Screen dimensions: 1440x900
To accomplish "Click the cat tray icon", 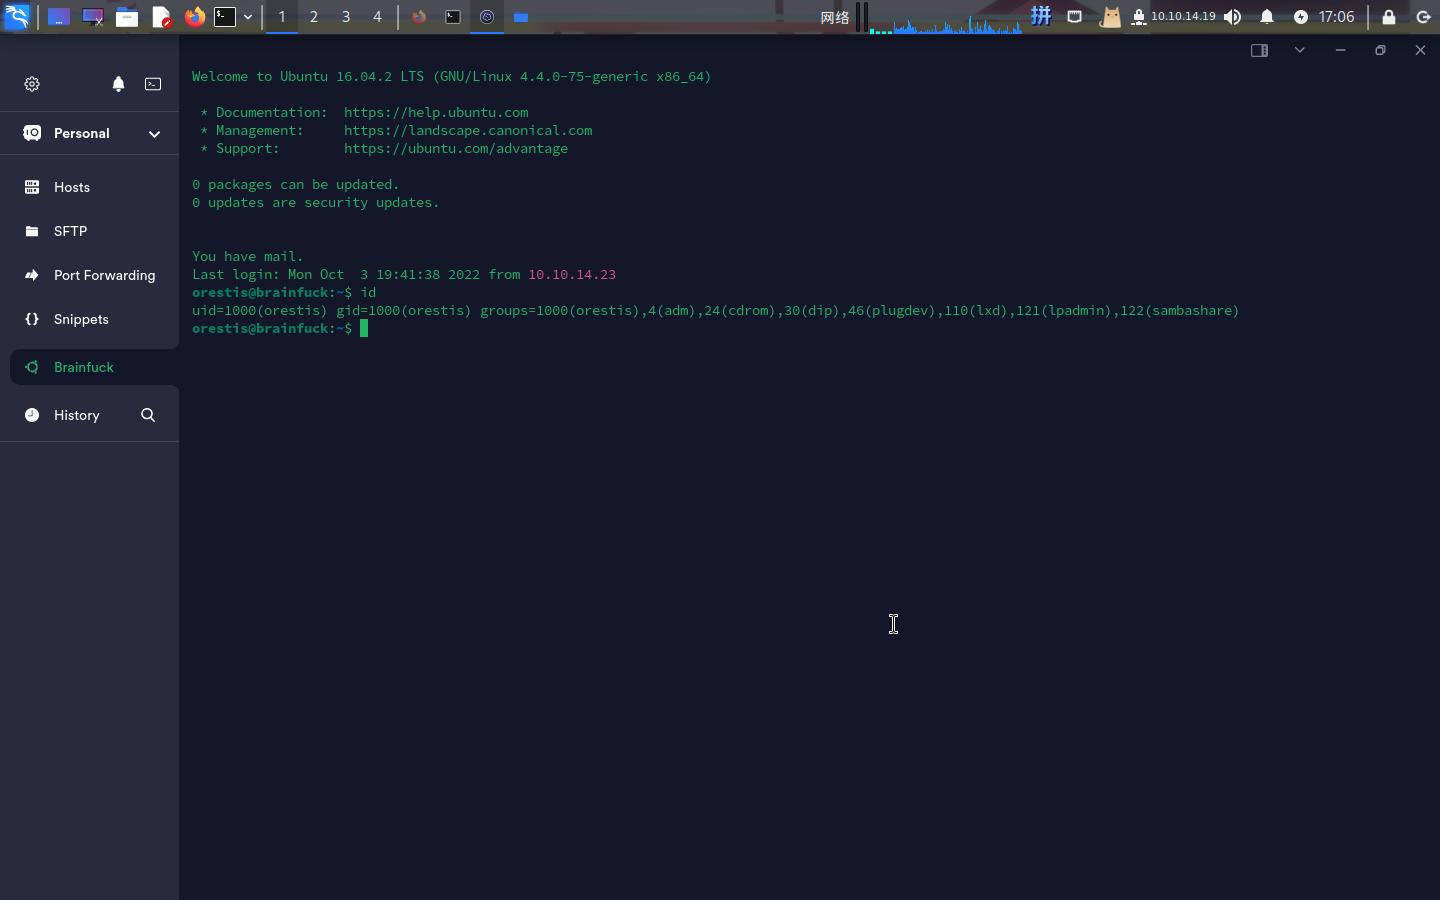I will (1110, 17).
